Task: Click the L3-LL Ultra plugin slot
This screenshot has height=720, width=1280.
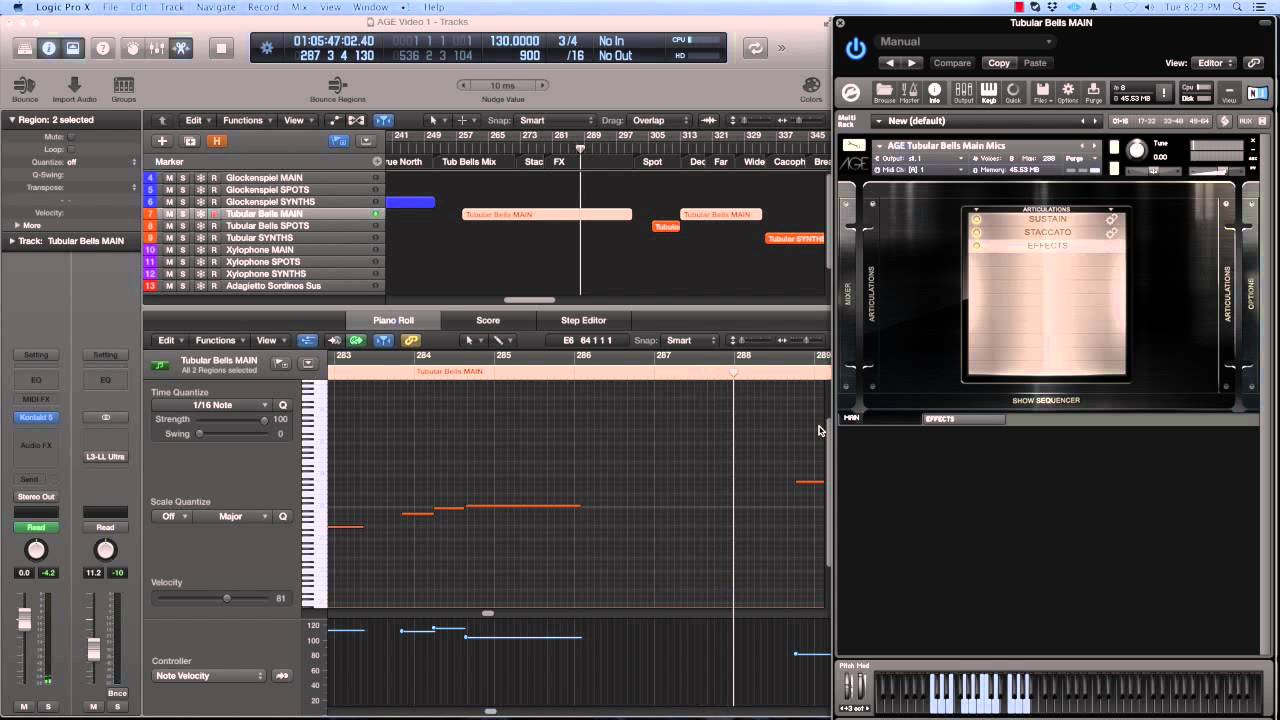Action: coord(105,457)
